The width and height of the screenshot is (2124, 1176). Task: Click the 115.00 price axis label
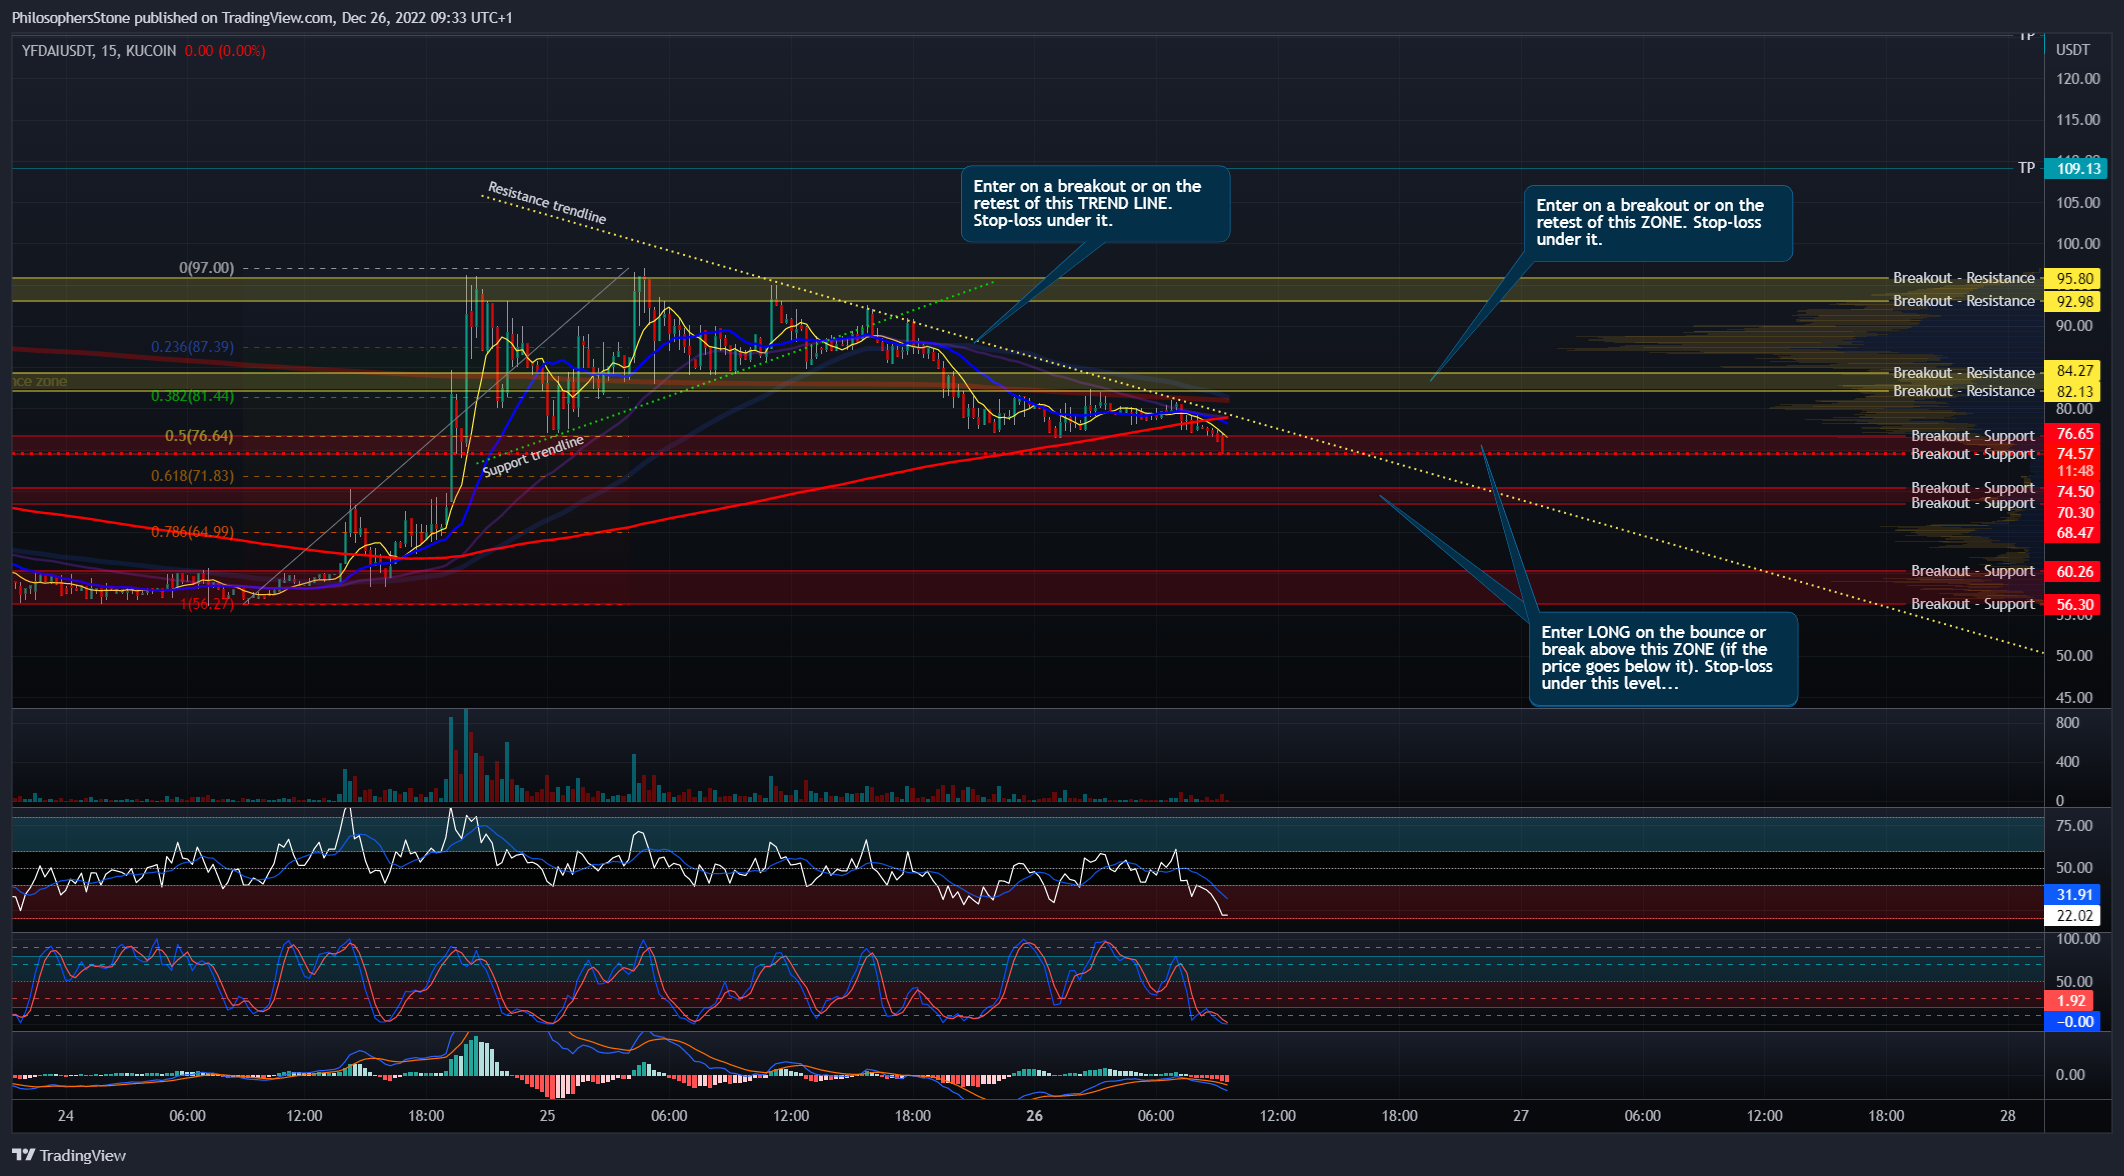coord(2078,120)
